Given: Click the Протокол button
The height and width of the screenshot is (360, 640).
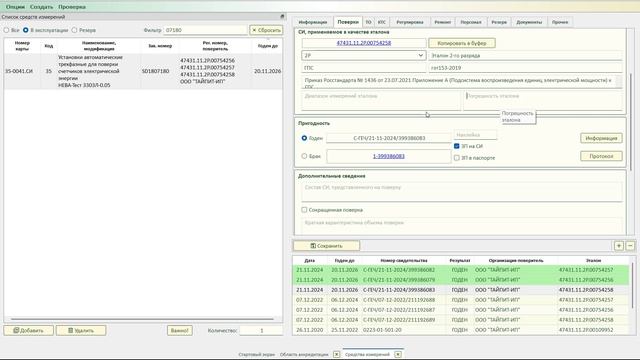Looking at the screenshot, I should pos(601,156).
